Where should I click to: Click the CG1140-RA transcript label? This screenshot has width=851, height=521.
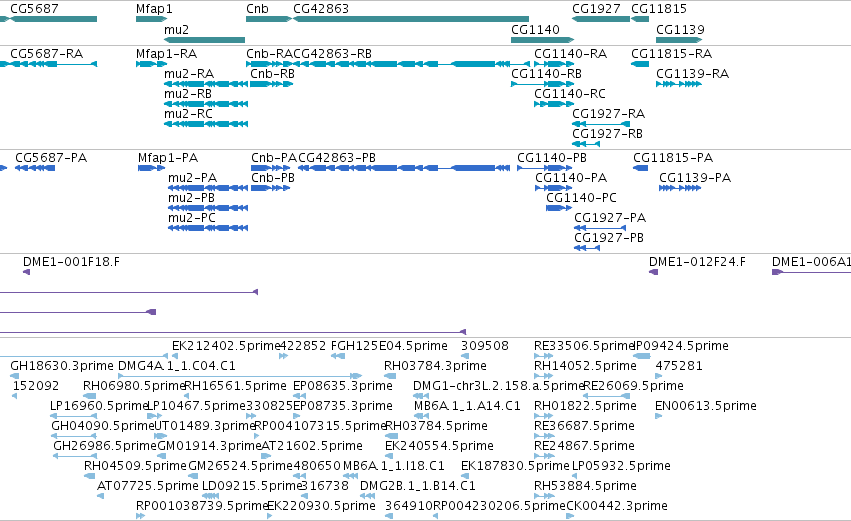point(571,54)
